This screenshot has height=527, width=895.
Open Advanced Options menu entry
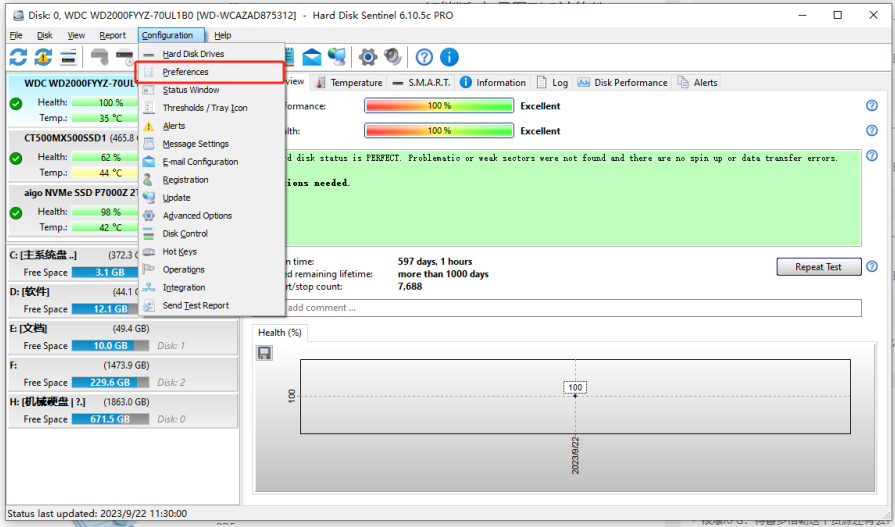click(x=212, y=216)
